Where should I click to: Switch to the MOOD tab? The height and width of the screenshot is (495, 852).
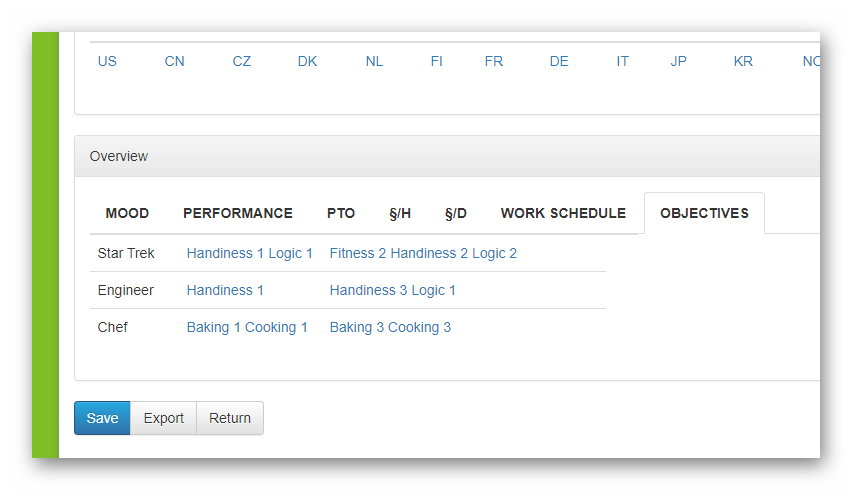click(127, 213)
